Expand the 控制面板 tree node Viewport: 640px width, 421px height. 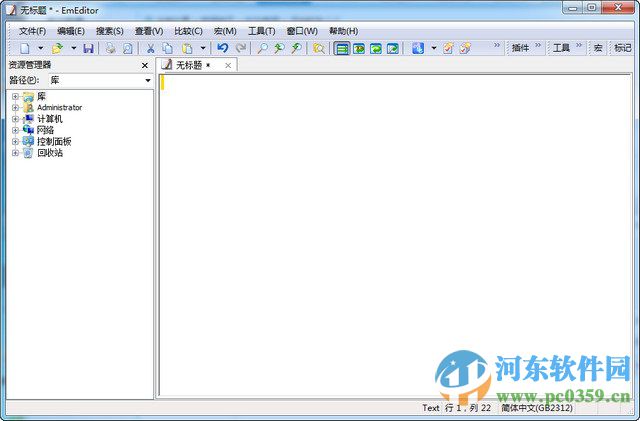(15, 142)
